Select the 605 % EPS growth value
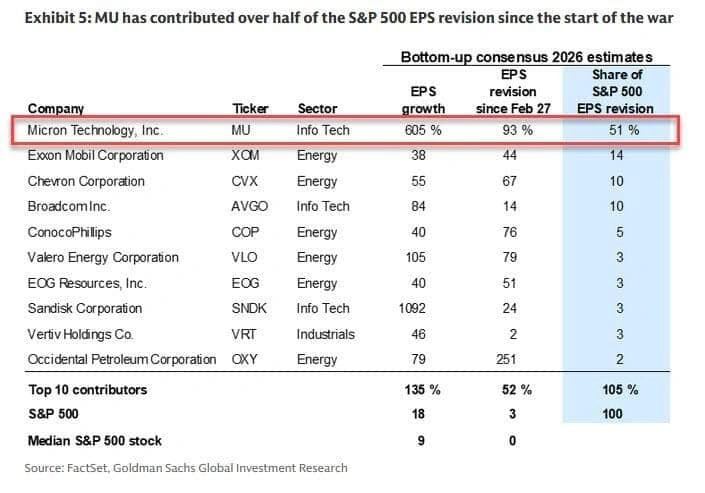 coord(423,130)
